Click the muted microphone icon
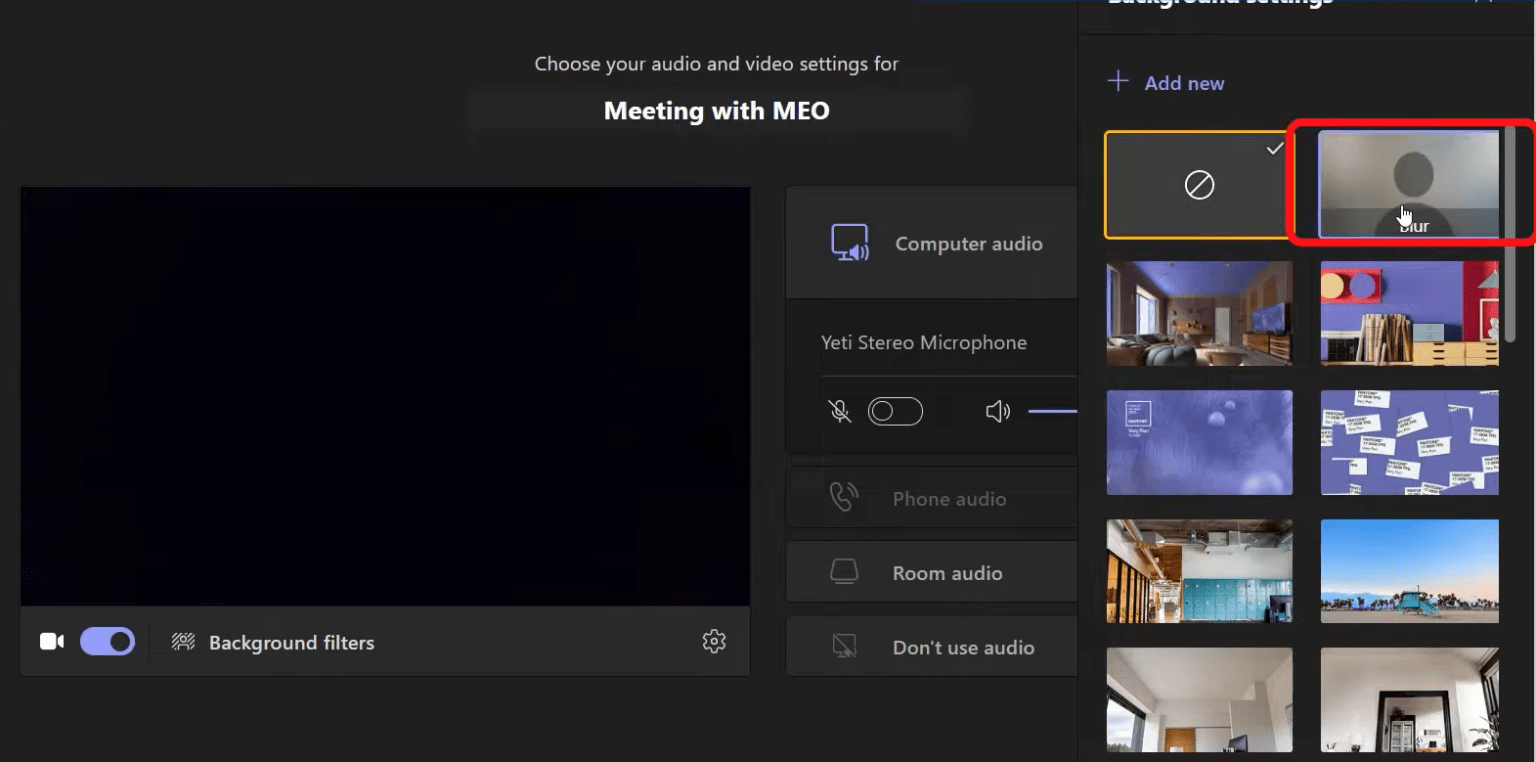This screenshot has width=1536, height=762. coord(840,411)
